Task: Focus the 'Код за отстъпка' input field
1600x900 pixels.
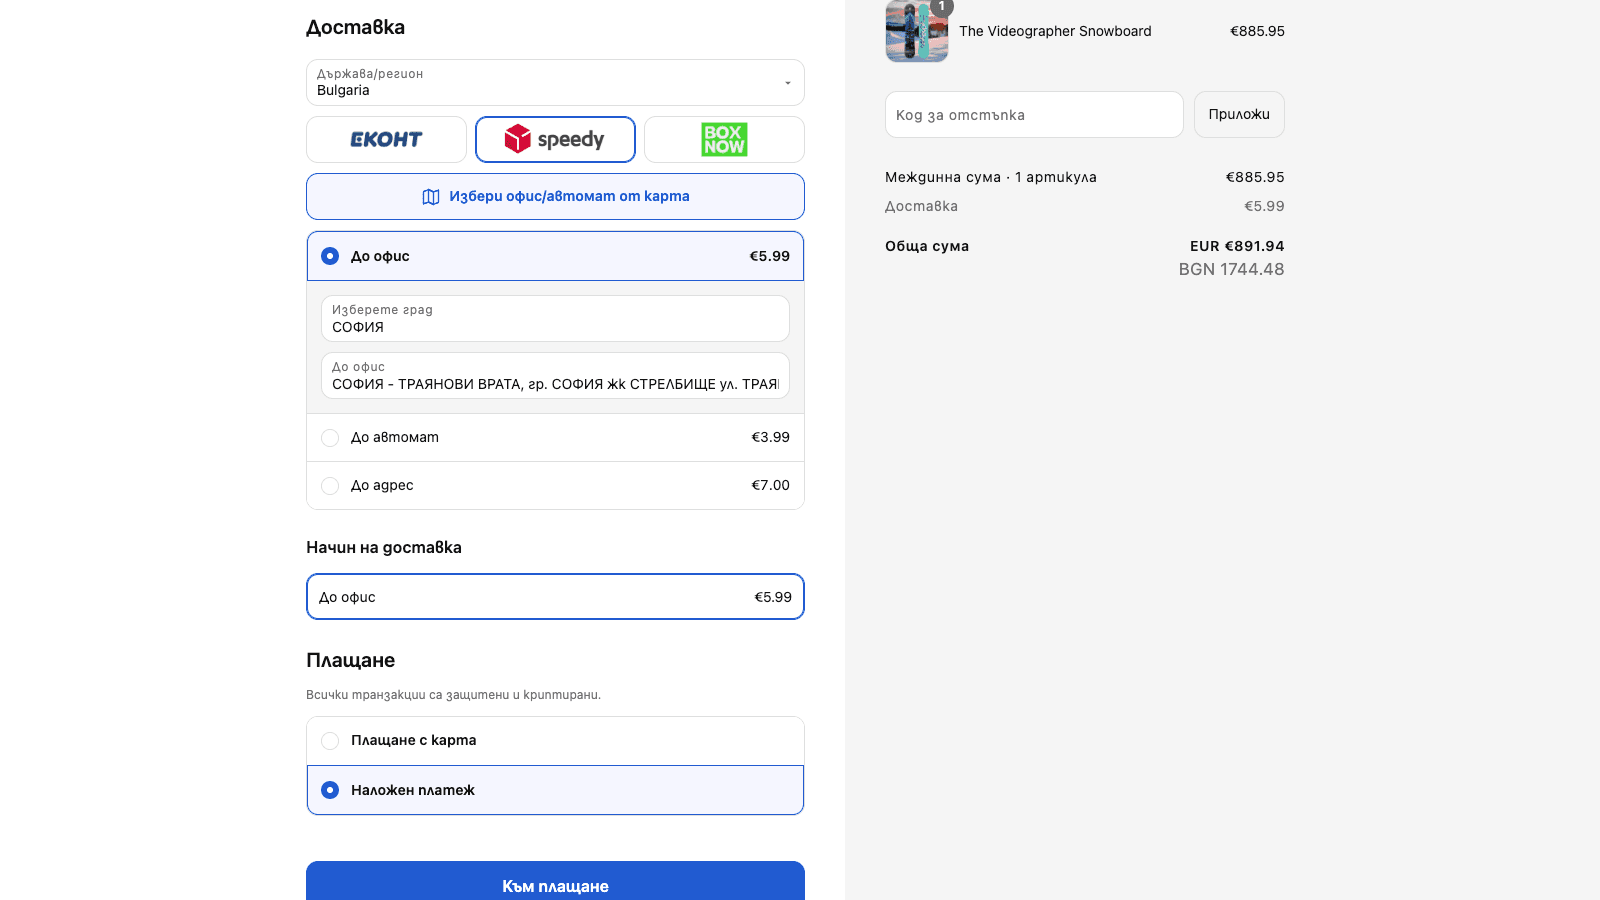Action: coord(1034,114)
